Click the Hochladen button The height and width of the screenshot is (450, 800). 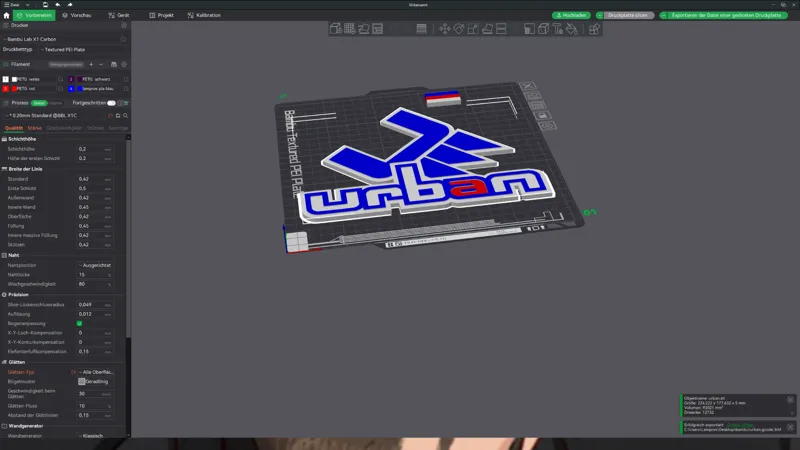click(571, 15)
